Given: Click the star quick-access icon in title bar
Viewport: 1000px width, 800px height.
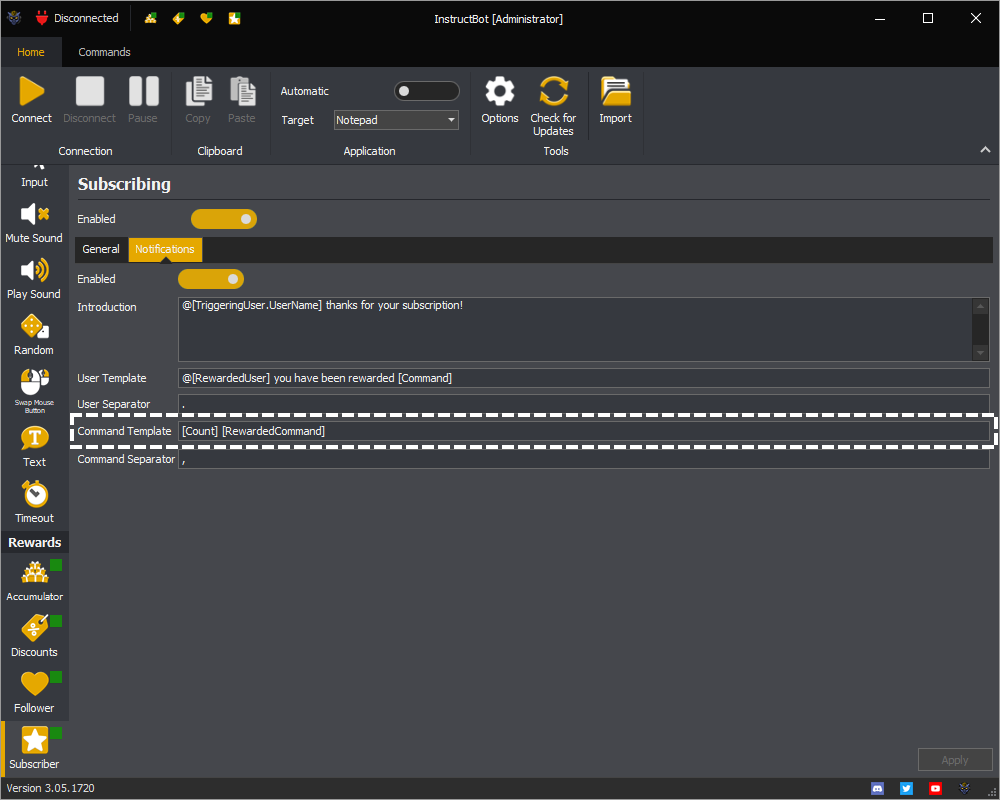Looking at the screenshot, I should point(234,19).
